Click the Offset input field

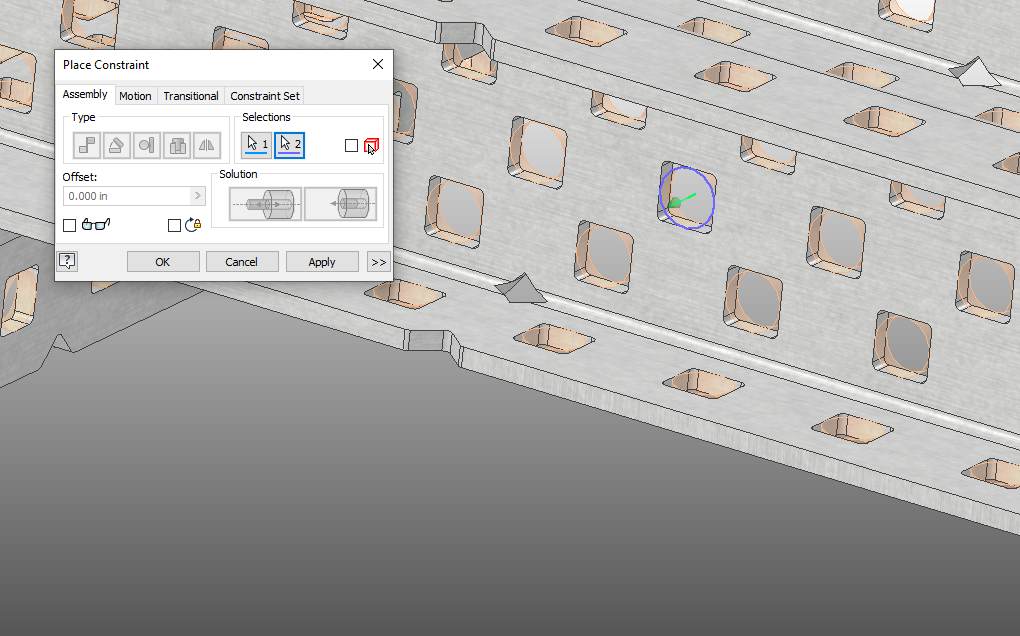[x=127, y=196]
